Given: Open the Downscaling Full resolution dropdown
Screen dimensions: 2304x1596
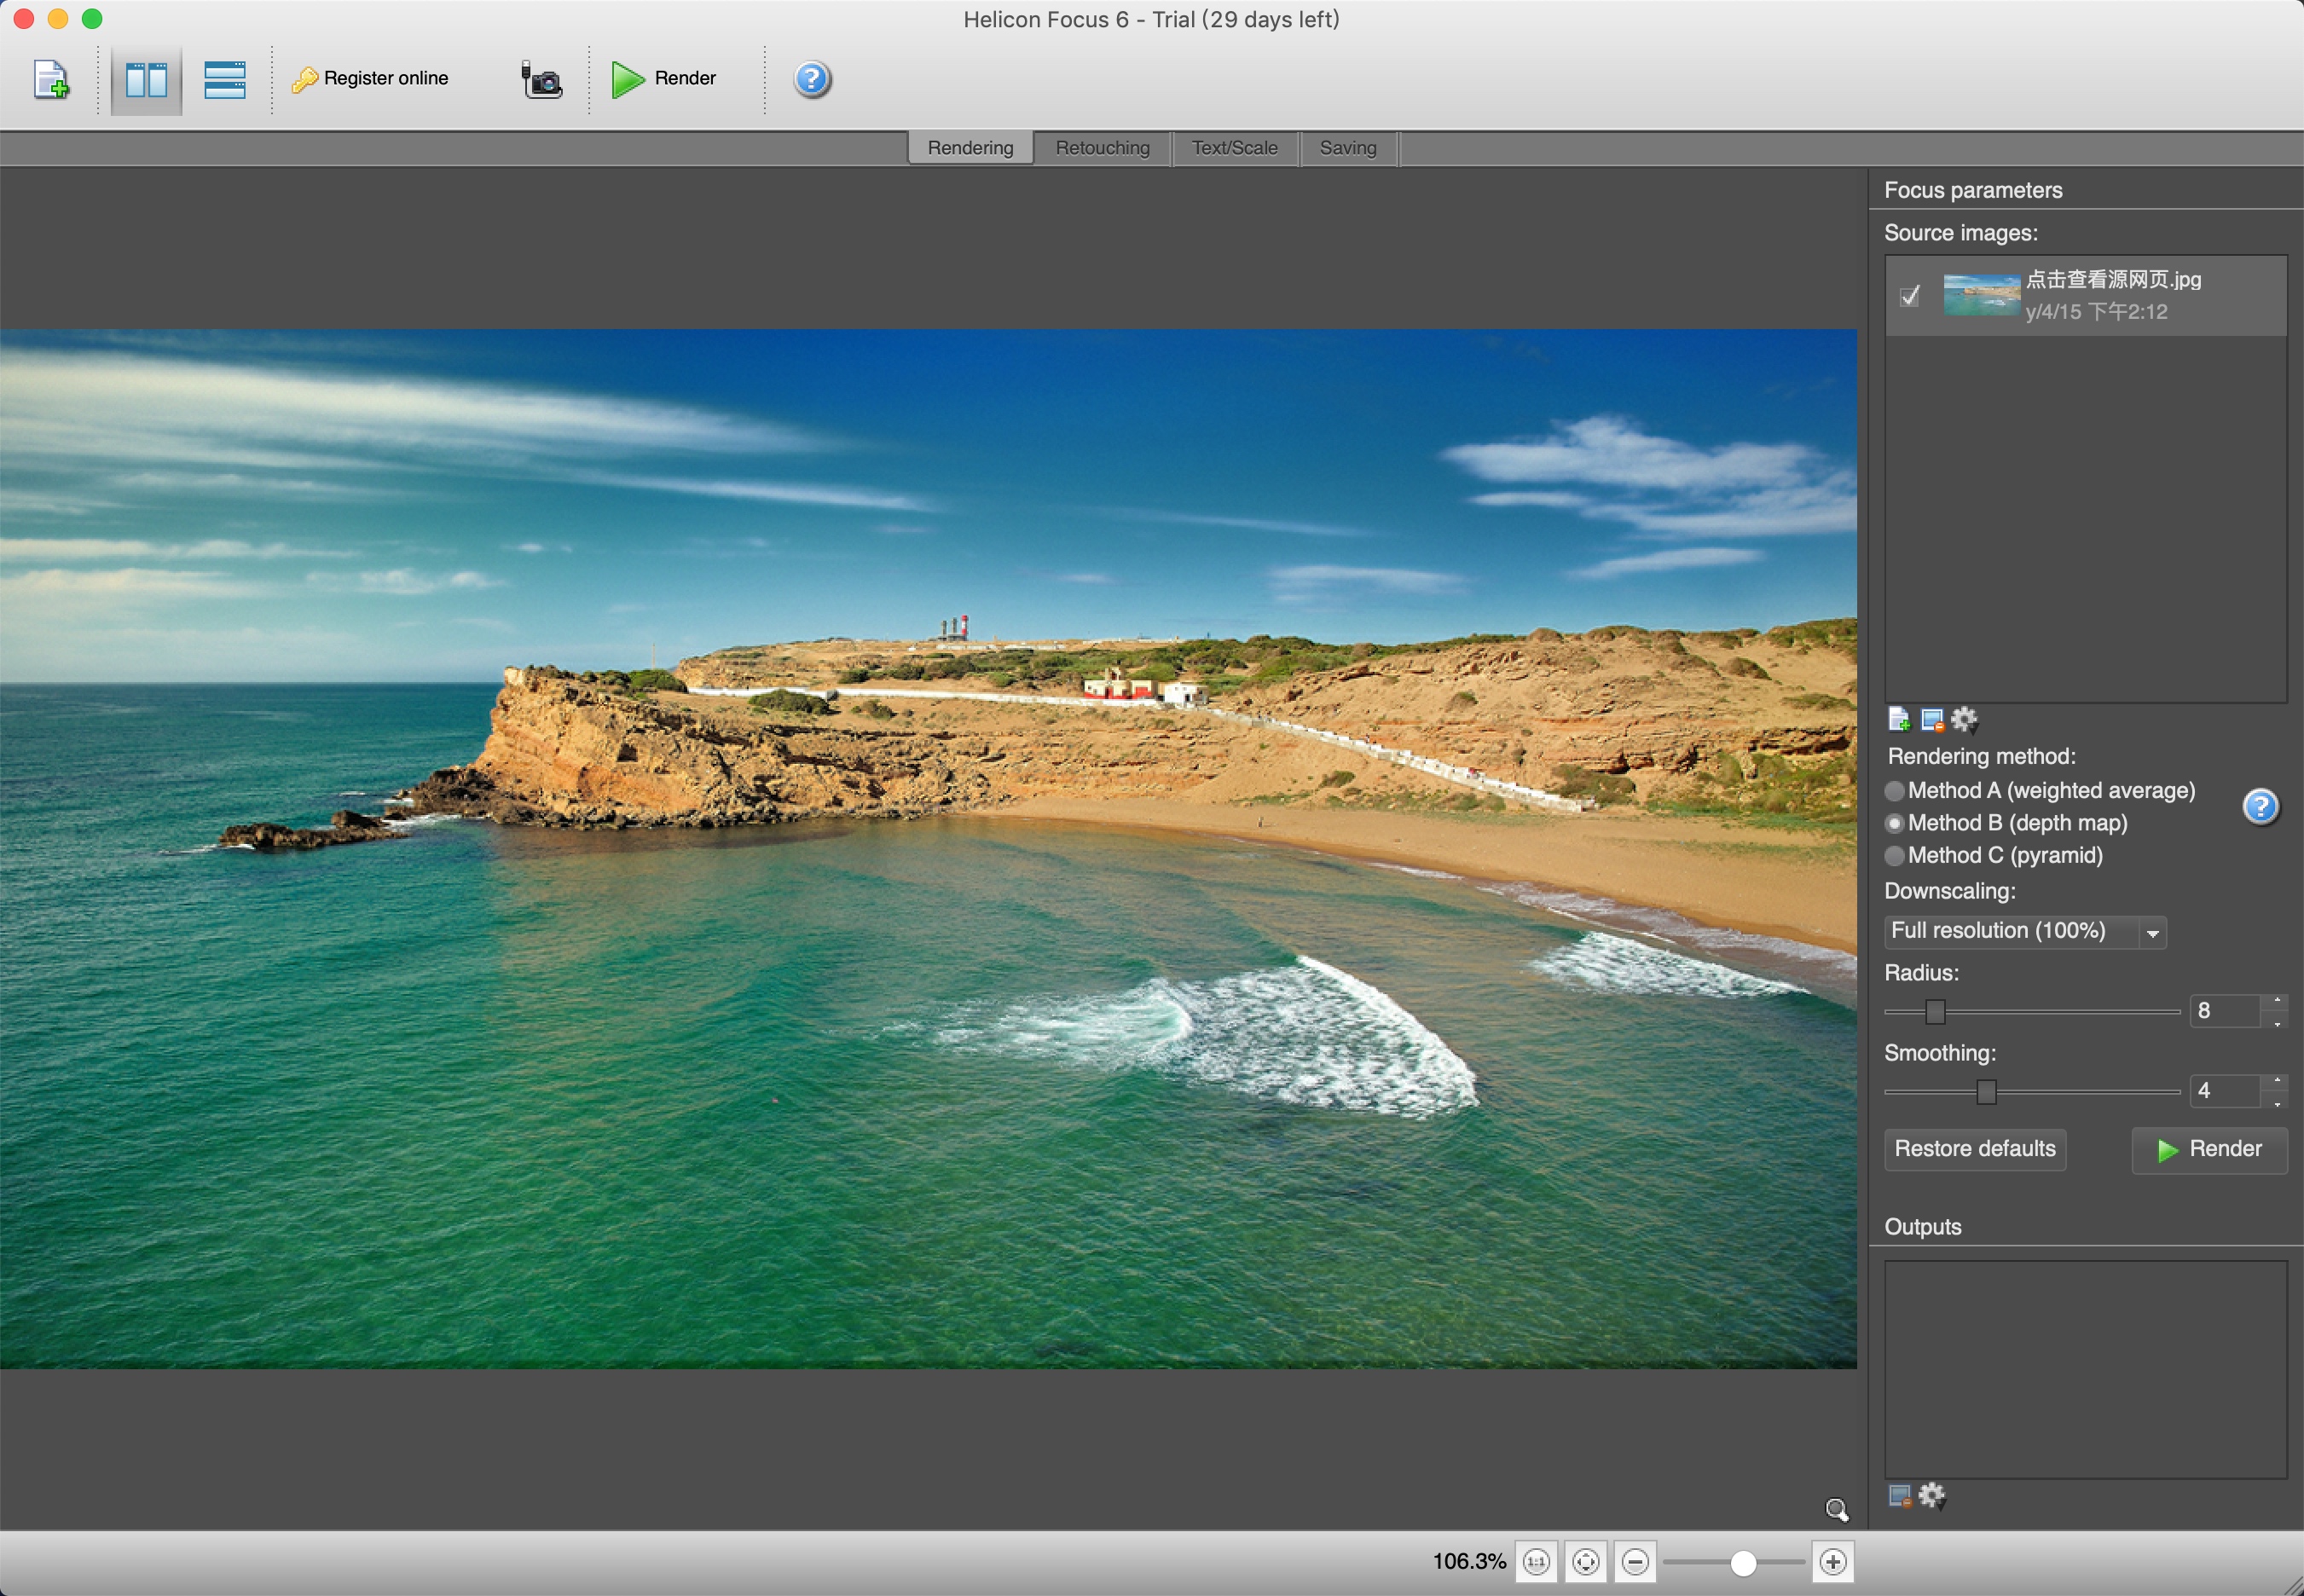Looking at the screenshot, I should point(2024,932).
